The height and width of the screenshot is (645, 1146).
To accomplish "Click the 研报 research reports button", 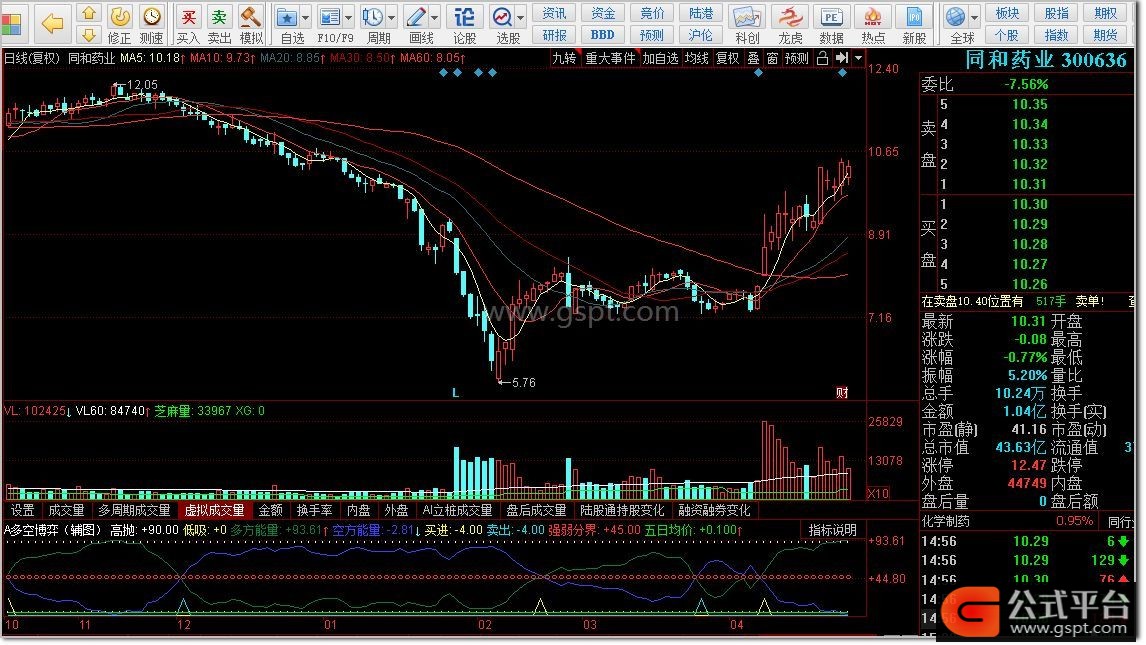I will click(x=554, y=35).
